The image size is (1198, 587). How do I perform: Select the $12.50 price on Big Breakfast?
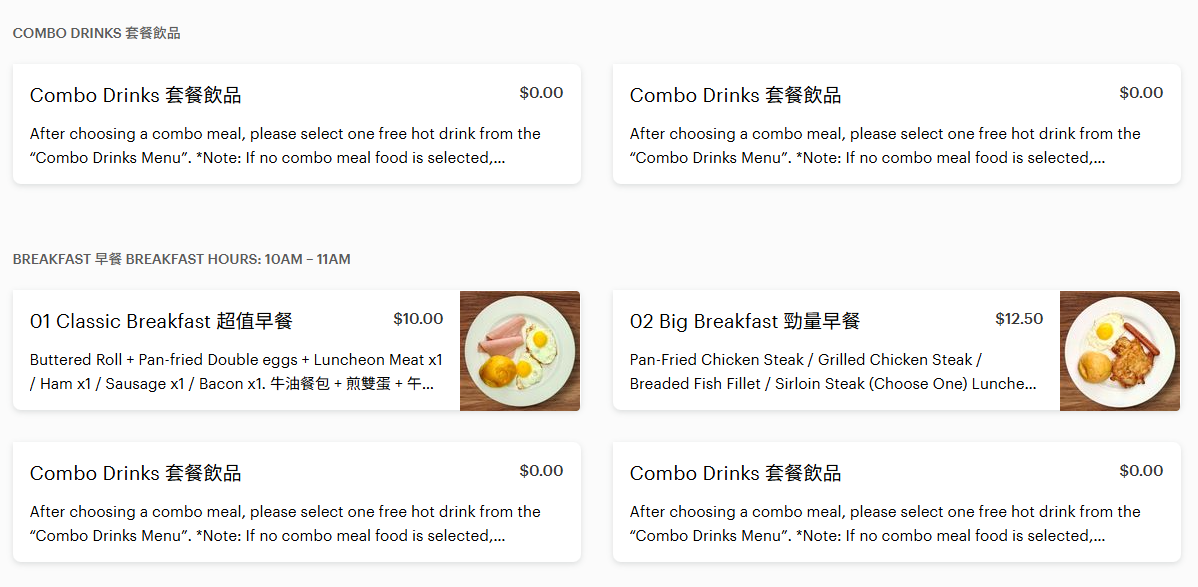pyautogui.click(x=1019, y=319)
